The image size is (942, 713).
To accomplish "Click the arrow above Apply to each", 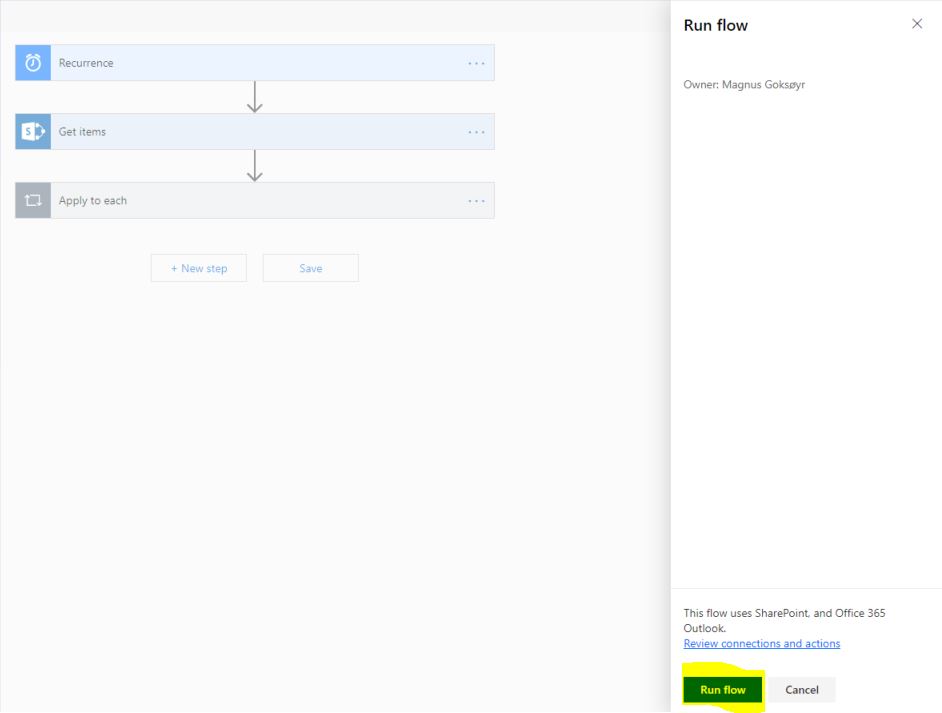I will [255, 166].
